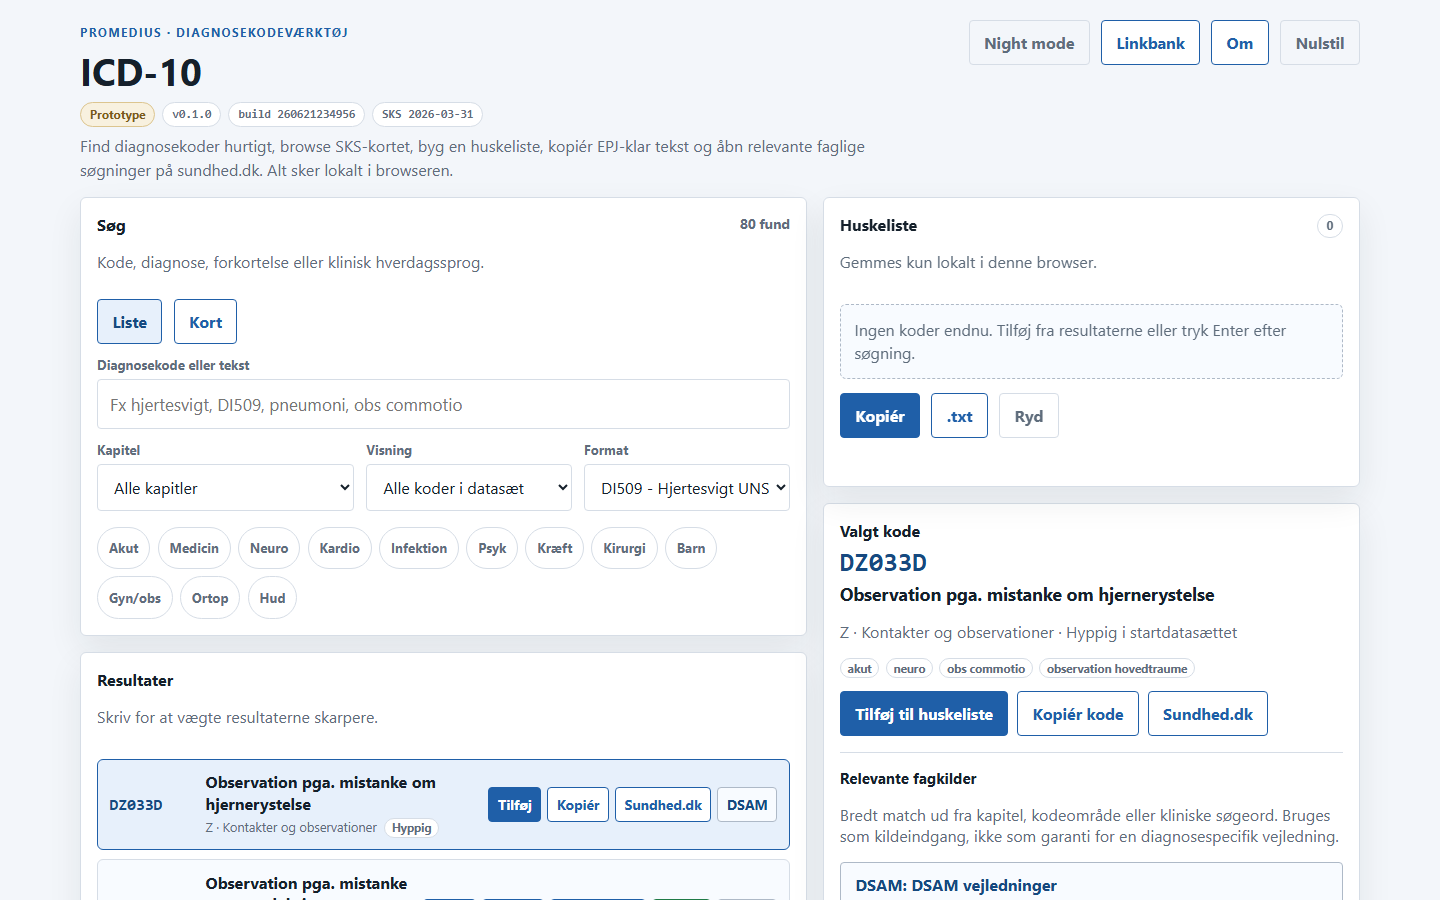Open the Kapitel dropdown
Viewport: 1440px width, 900px height.
click(226, 488)
